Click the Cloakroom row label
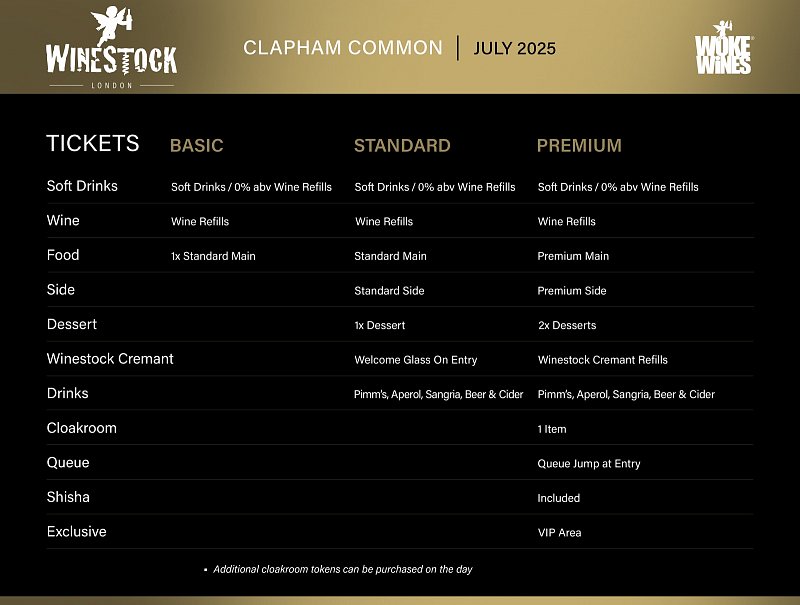800x605 pixels. coord(82,428)
